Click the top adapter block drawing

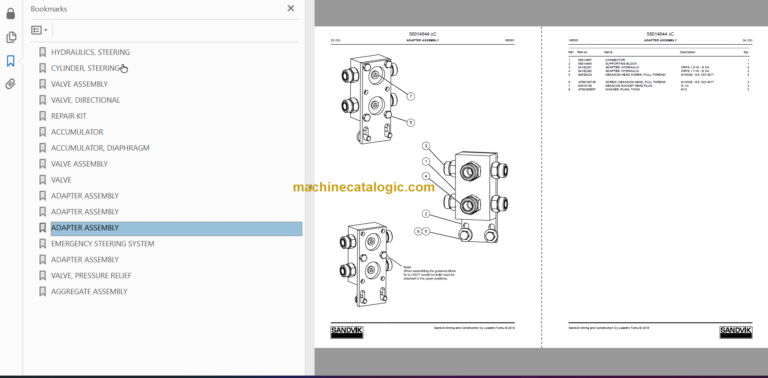click(370, 99)
